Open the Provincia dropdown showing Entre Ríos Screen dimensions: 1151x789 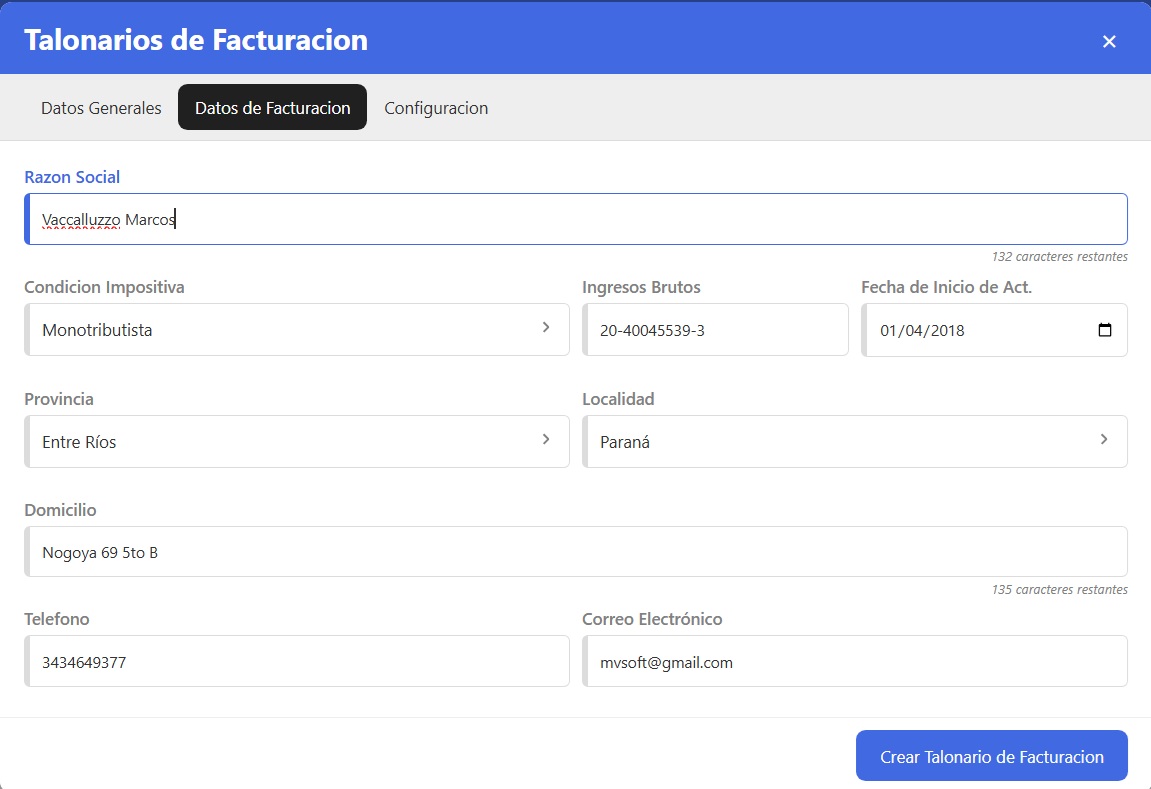coord(297,442)
